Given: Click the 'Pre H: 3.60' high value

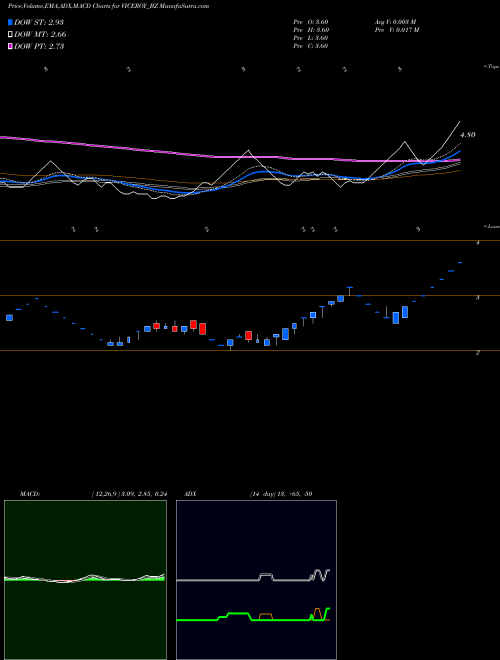Looking at the screenshot, I should point(311,30).
